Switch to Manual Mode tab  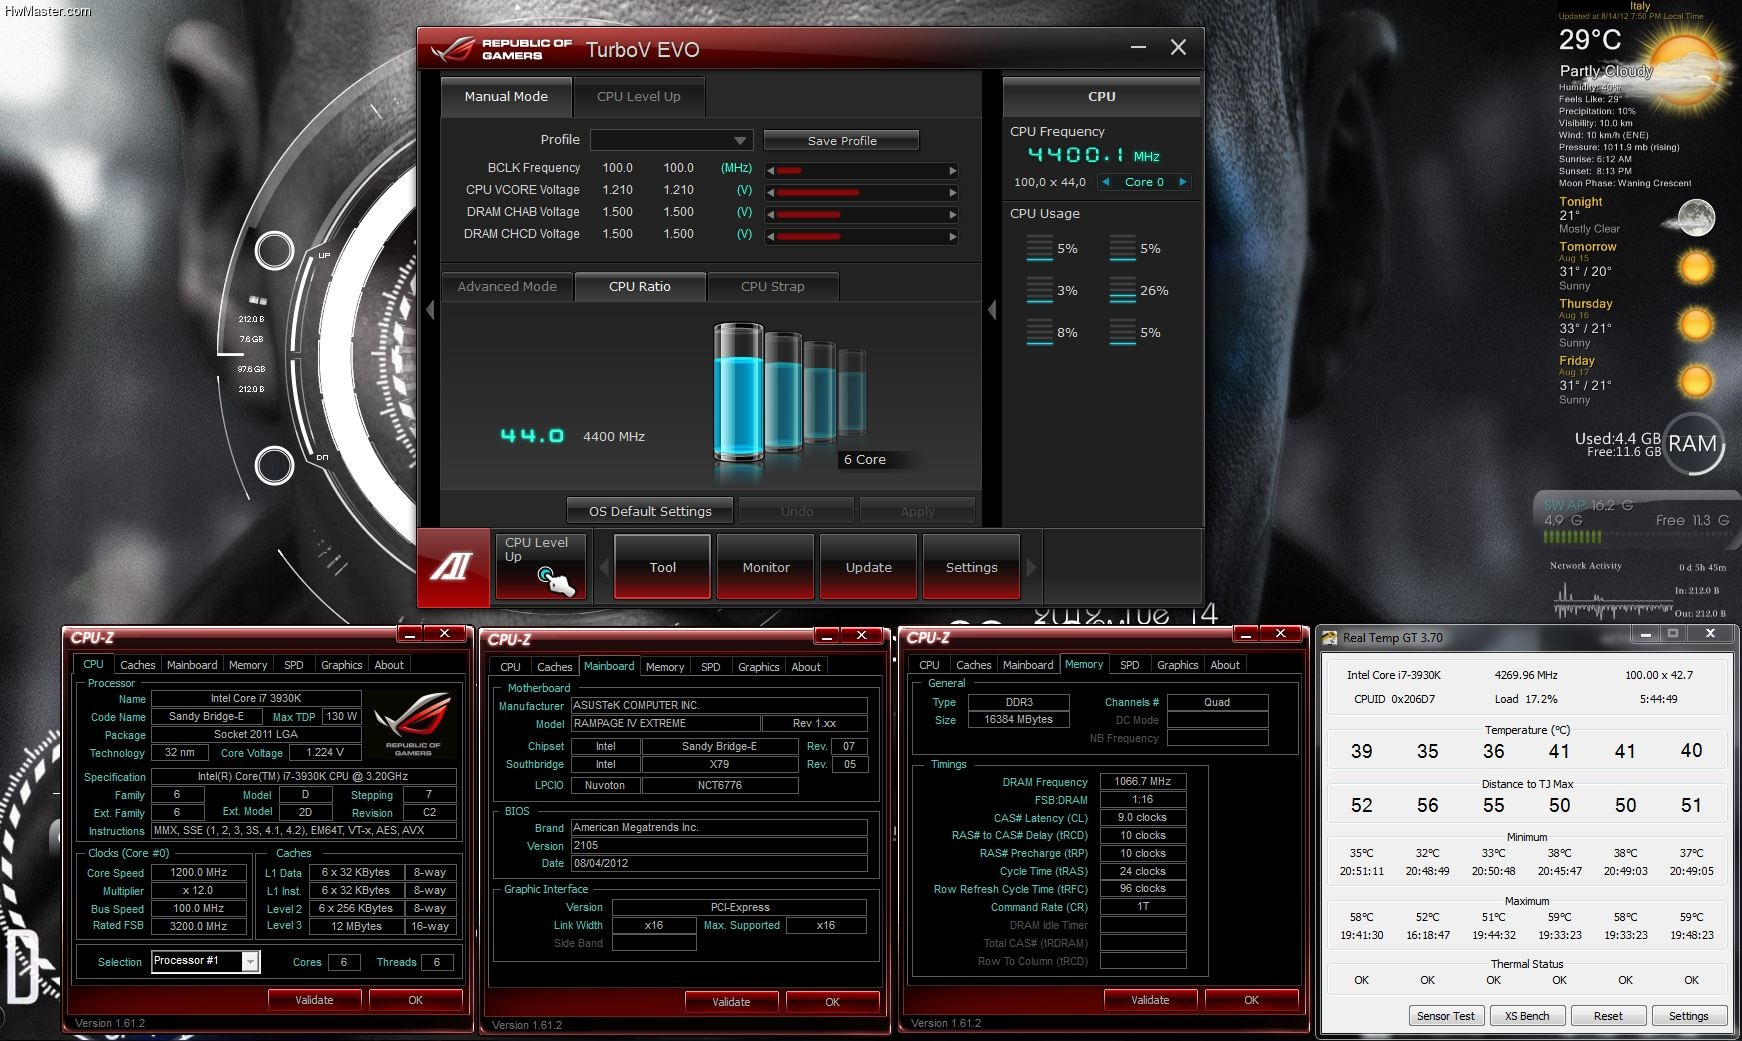506,96
